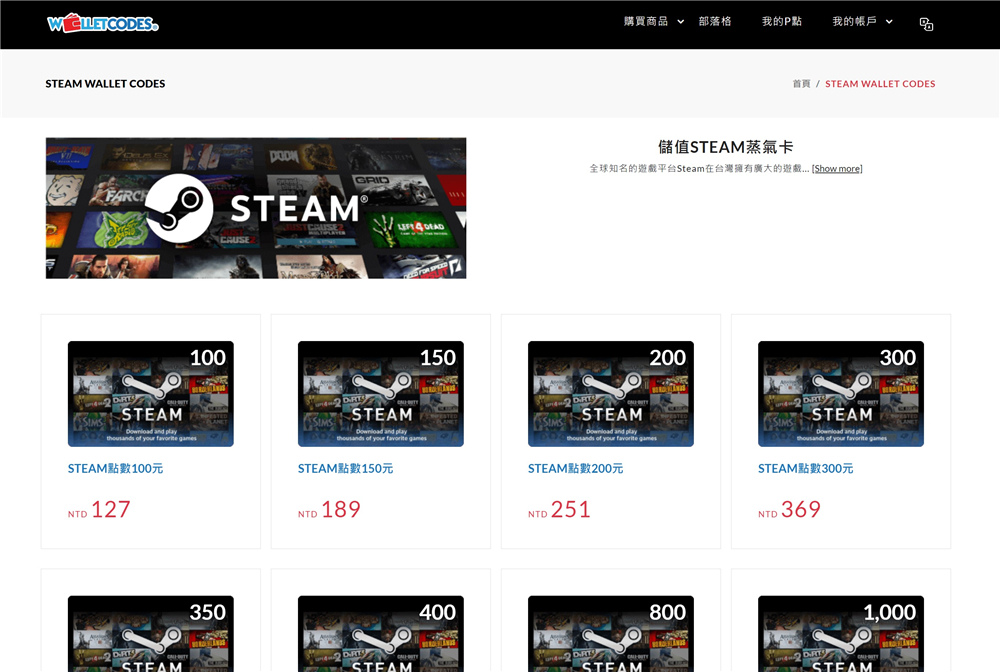Click the STEAM點數100元 product link
This screenshot has width=1000, height=672.
(x=115, y=469)
